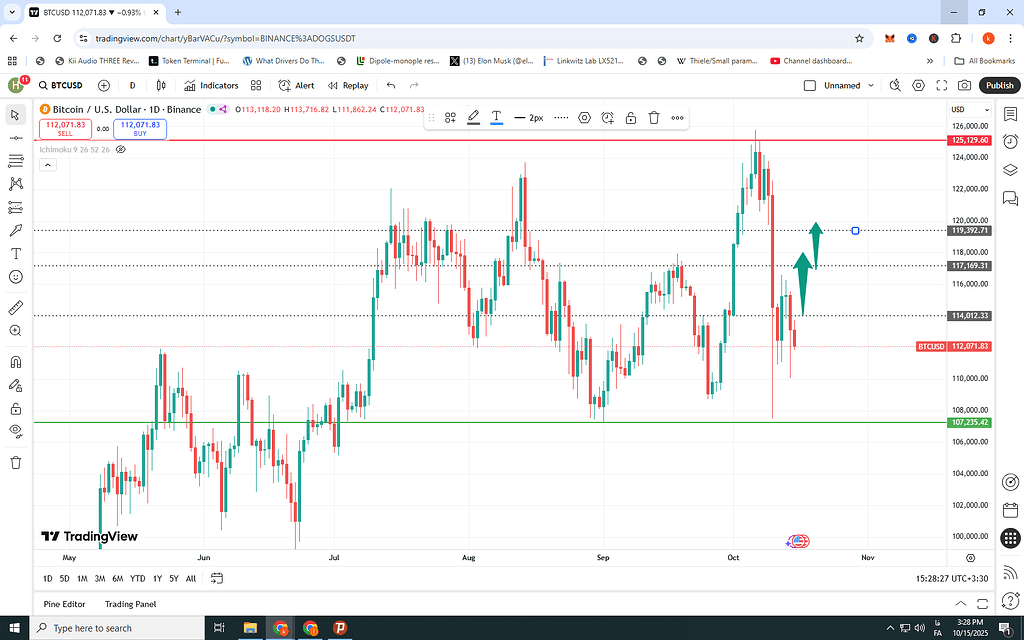Collapse the indicator legend chevron
The width and height of the screenshot is (1024, 640).
point(46,165)
